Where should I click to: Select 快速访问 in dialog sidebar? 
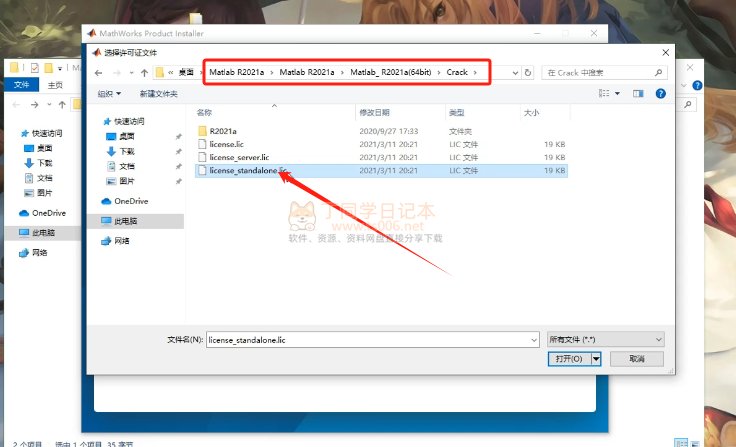point(129,121)
